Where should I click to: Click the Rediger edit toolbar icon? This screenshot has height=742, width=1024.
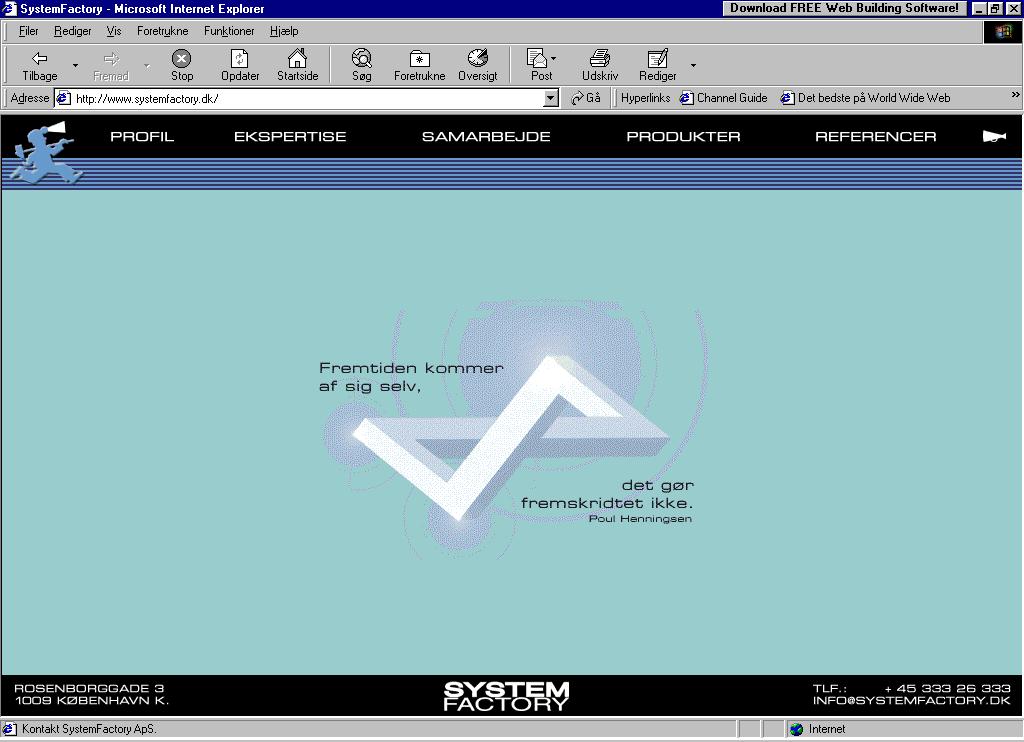[657, 59]
